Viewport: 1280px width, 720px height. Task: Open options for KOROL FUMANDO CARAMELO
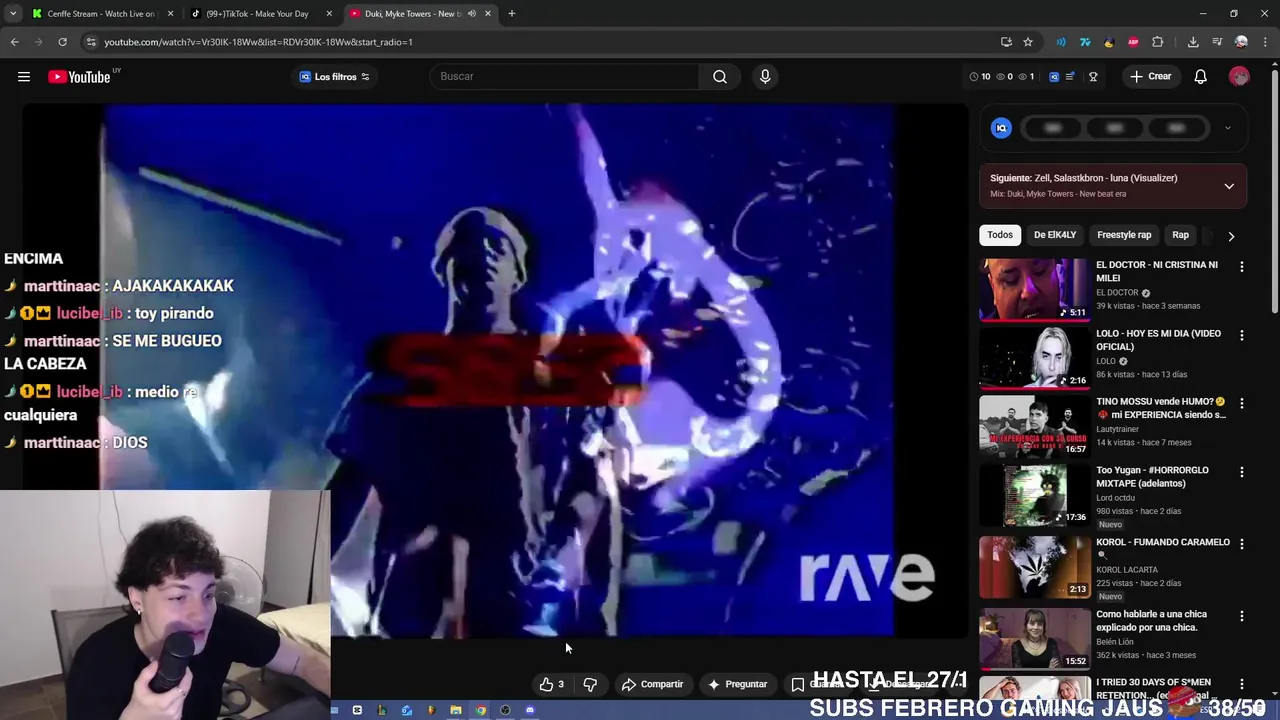coord(1242,544)
